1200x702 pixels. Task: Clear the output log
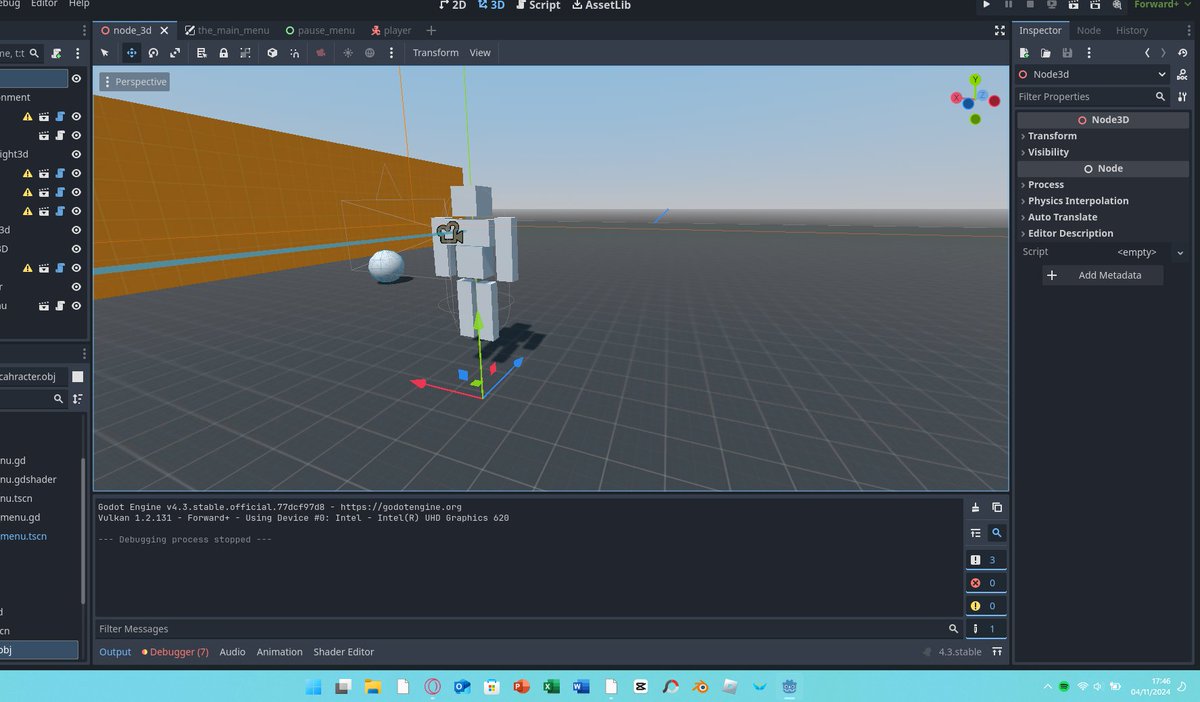pos(976,508)
